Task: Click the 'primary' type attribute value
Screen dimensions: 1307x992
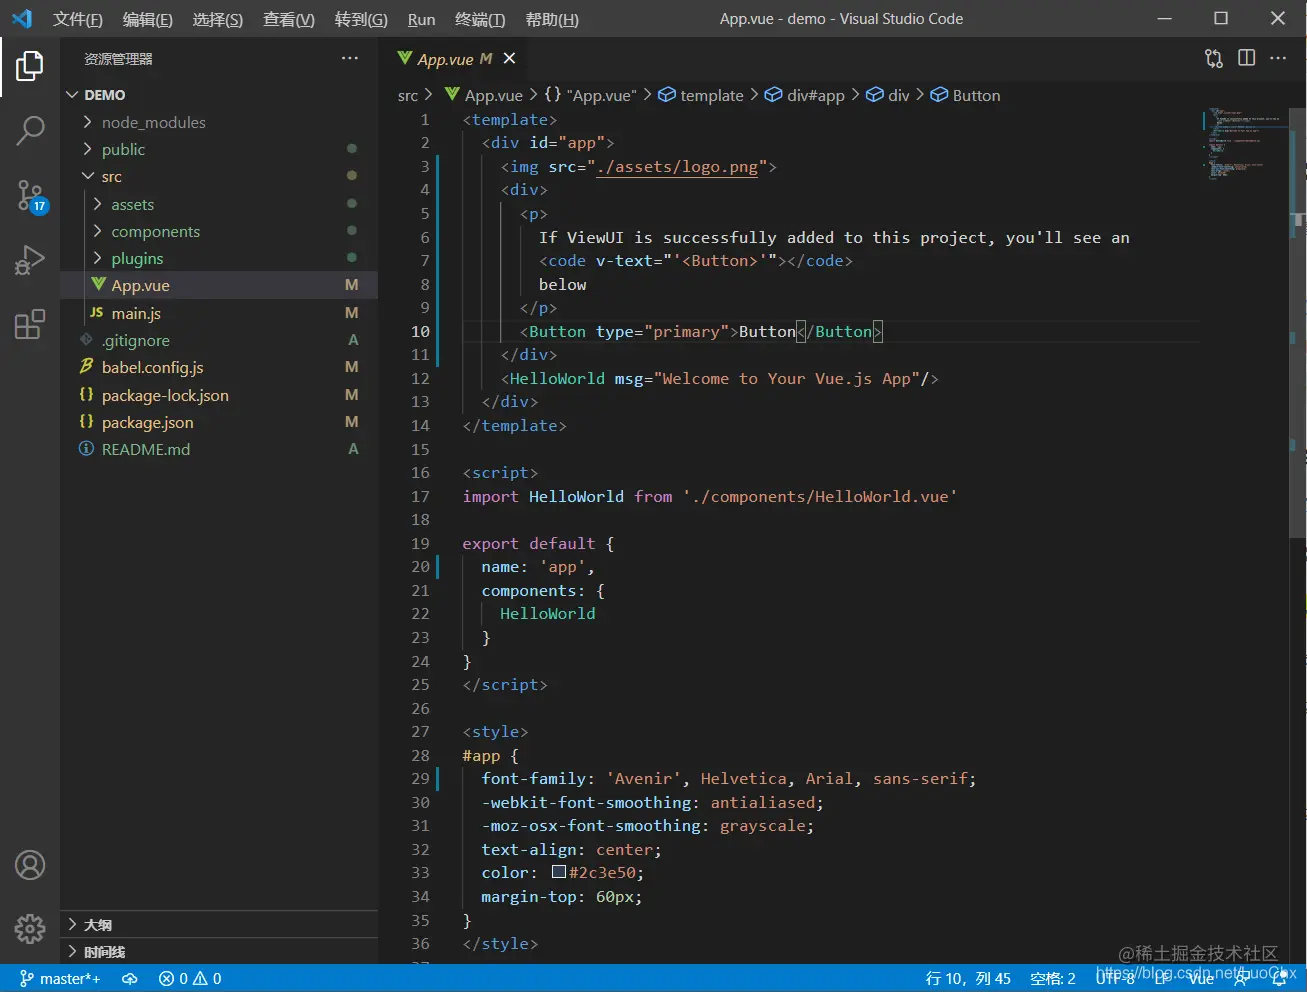Action: tap(686, 331)
